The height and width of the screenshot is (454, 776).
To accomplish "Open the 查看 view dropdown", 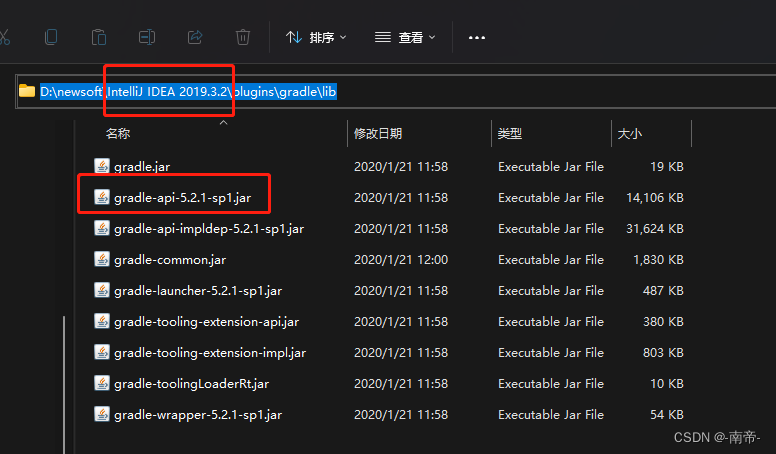I will point(405,37).
